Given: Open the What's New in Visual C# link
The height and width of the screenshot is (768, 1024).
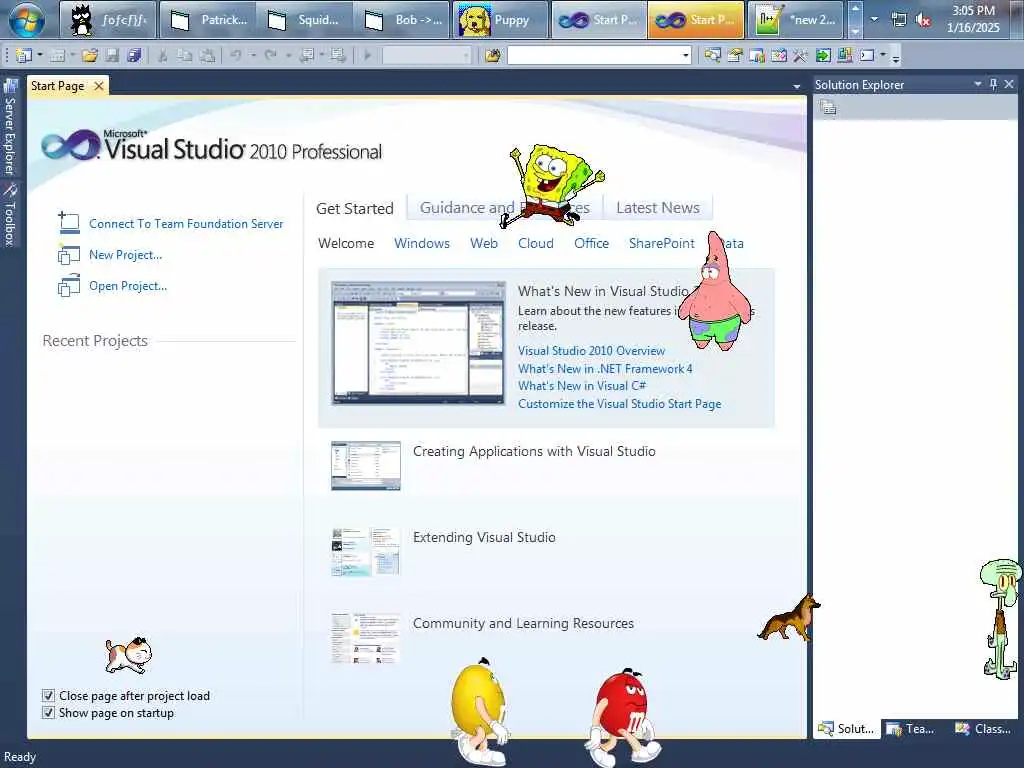Looking at the screenshot, I should pyautogui.click(x=582, y=385).
